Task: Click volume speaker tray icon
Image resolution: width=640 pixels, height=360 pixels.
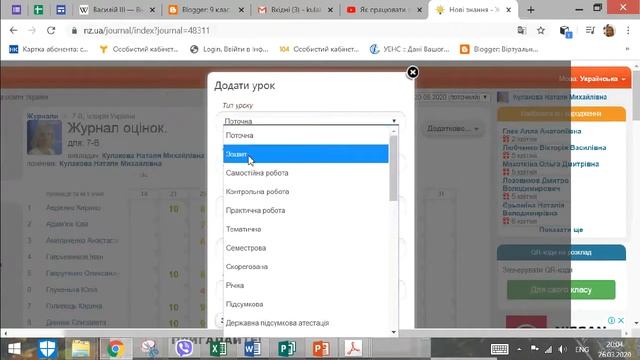Action: coord(562,349)
